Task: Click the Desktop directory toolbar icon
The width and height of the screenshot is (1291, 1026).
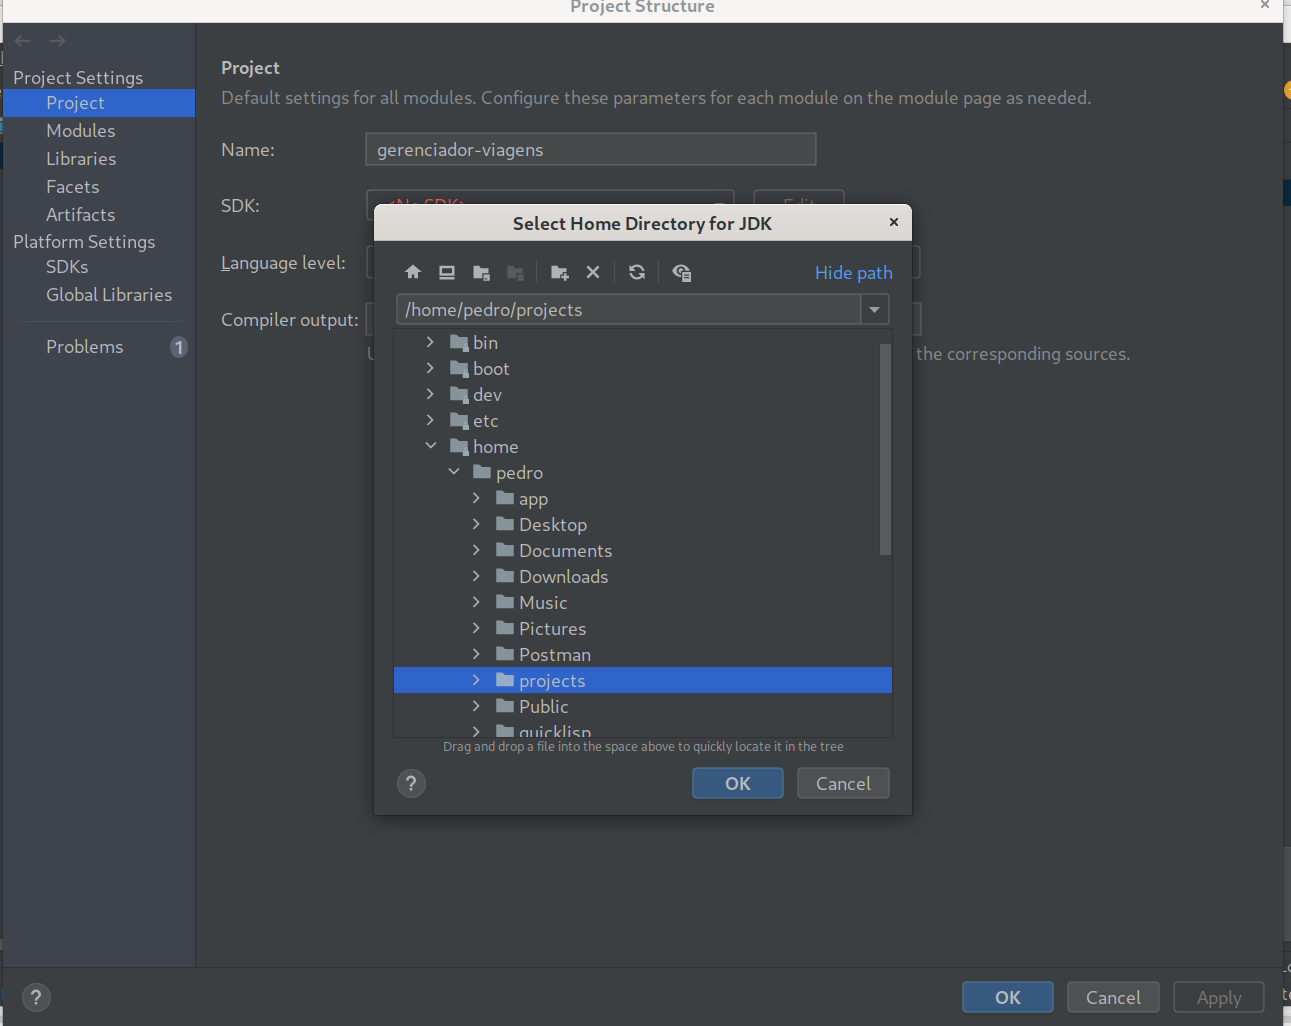Action: click(x=447, y=272)
